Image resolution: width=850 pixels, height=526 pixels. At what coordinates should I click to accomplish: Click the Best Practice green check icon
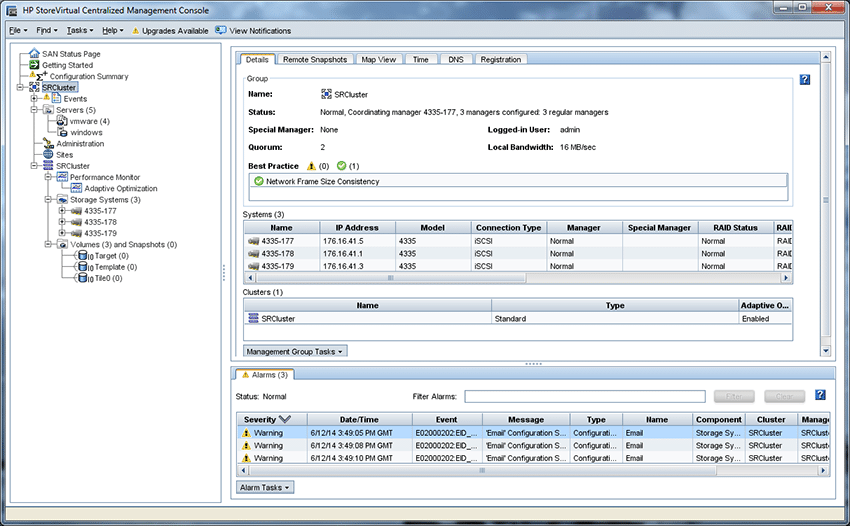click(341, 165)
